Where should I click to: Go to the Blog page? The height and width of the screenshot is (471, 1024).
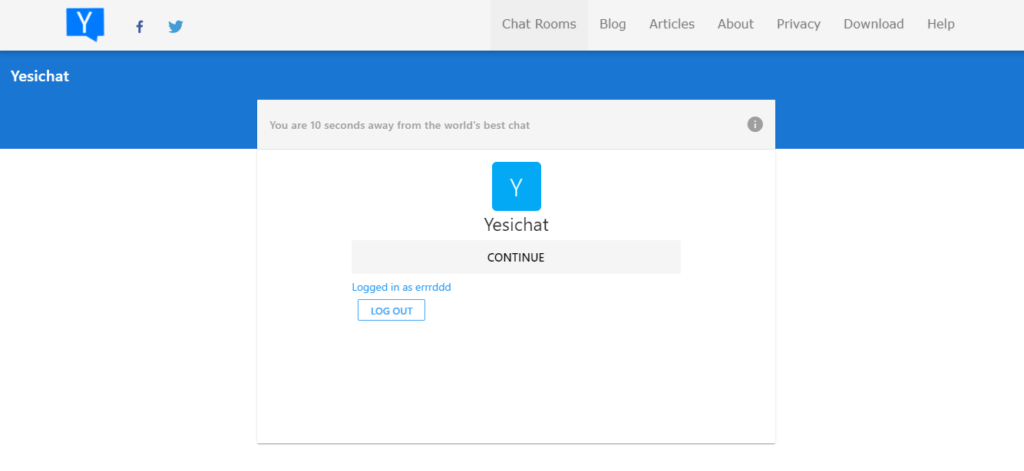[613, 24]
